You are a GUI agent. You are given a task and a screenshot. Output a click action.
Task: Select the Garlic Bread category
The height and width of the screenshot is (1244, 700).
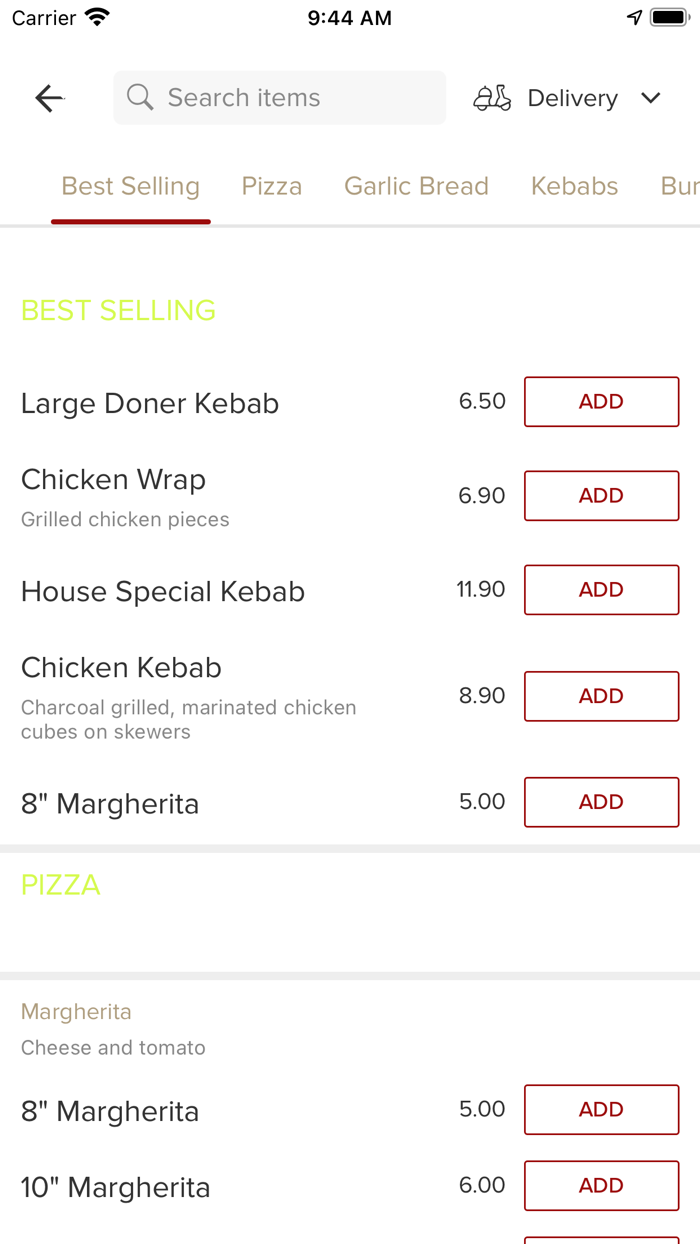tap(416, 186)
